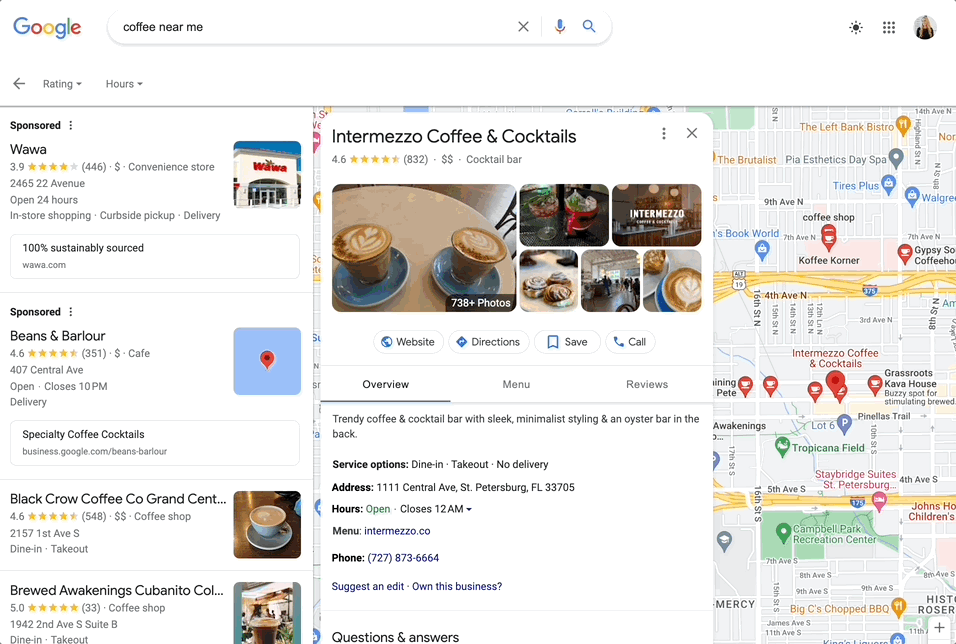Start voice search with microphone icon
This screenshot has width=956, height=644.
click(x=560, y=27)
